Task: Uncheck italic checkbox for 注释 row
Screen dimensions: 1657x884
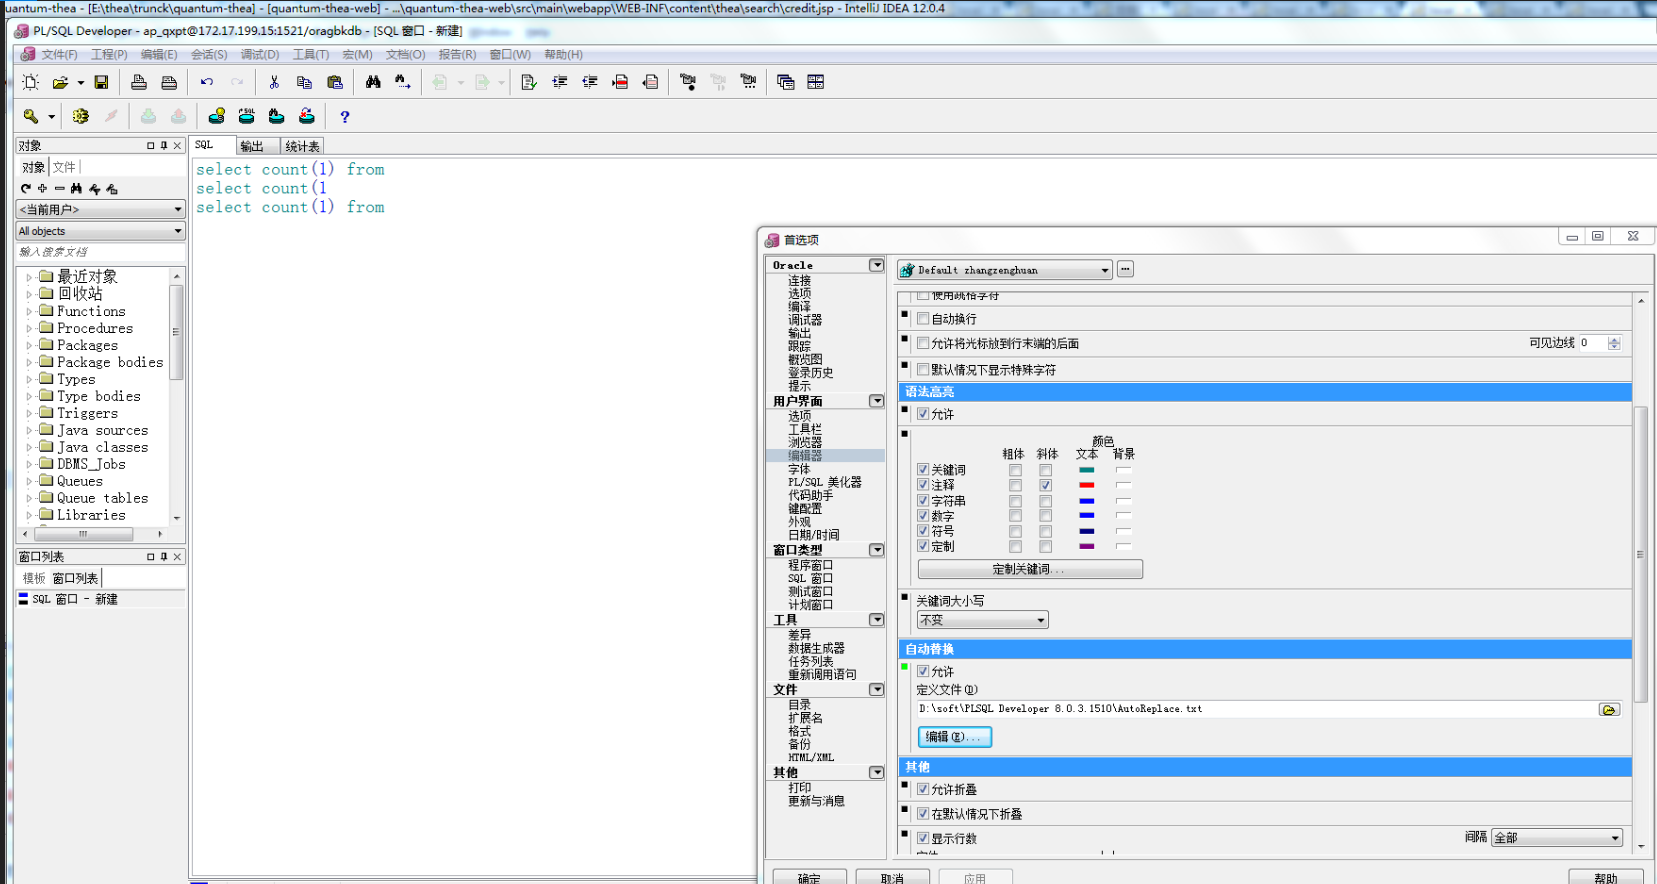Action: pyautogui.click(x=1045, y=485)
